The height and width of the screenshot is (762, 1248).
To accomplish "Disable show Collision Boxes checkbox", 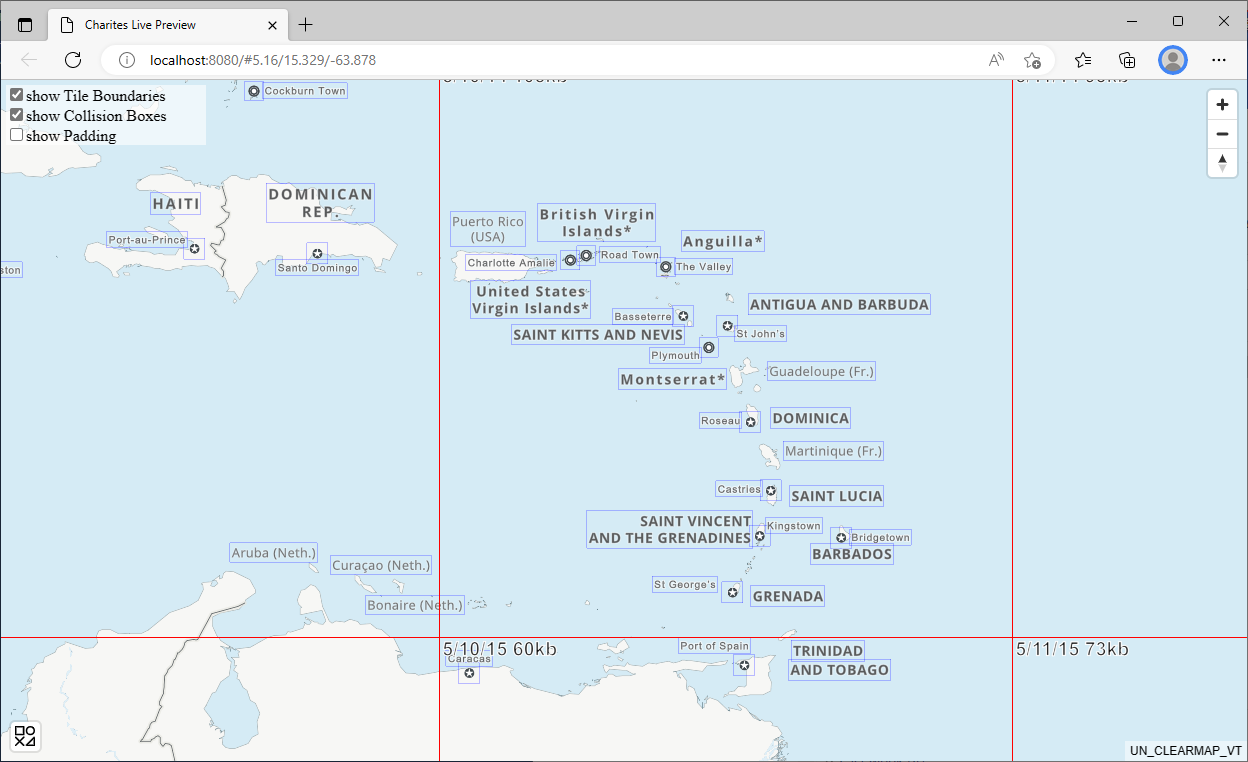I will coord(17,115).
